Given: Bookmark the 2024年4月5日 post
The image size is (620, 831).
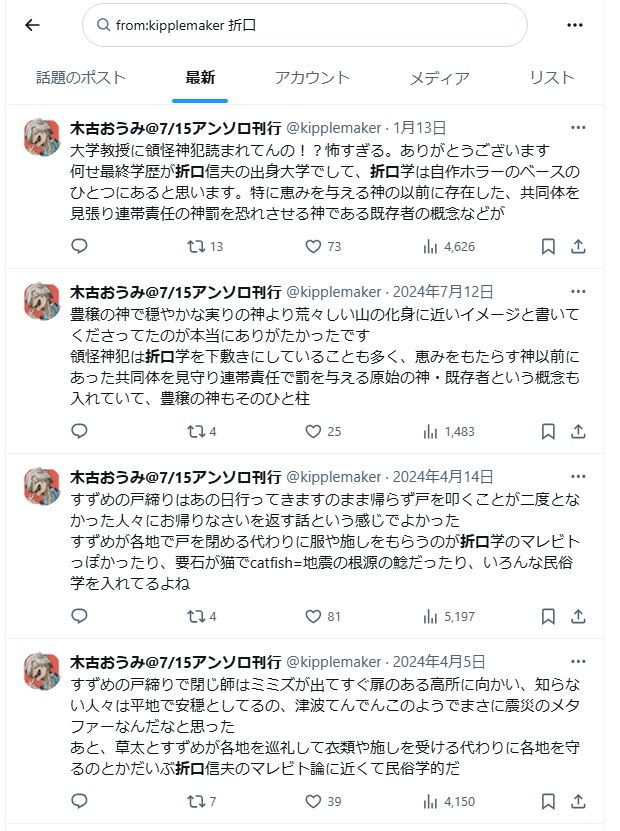Looking at the screenshot, I should (548, 801).
